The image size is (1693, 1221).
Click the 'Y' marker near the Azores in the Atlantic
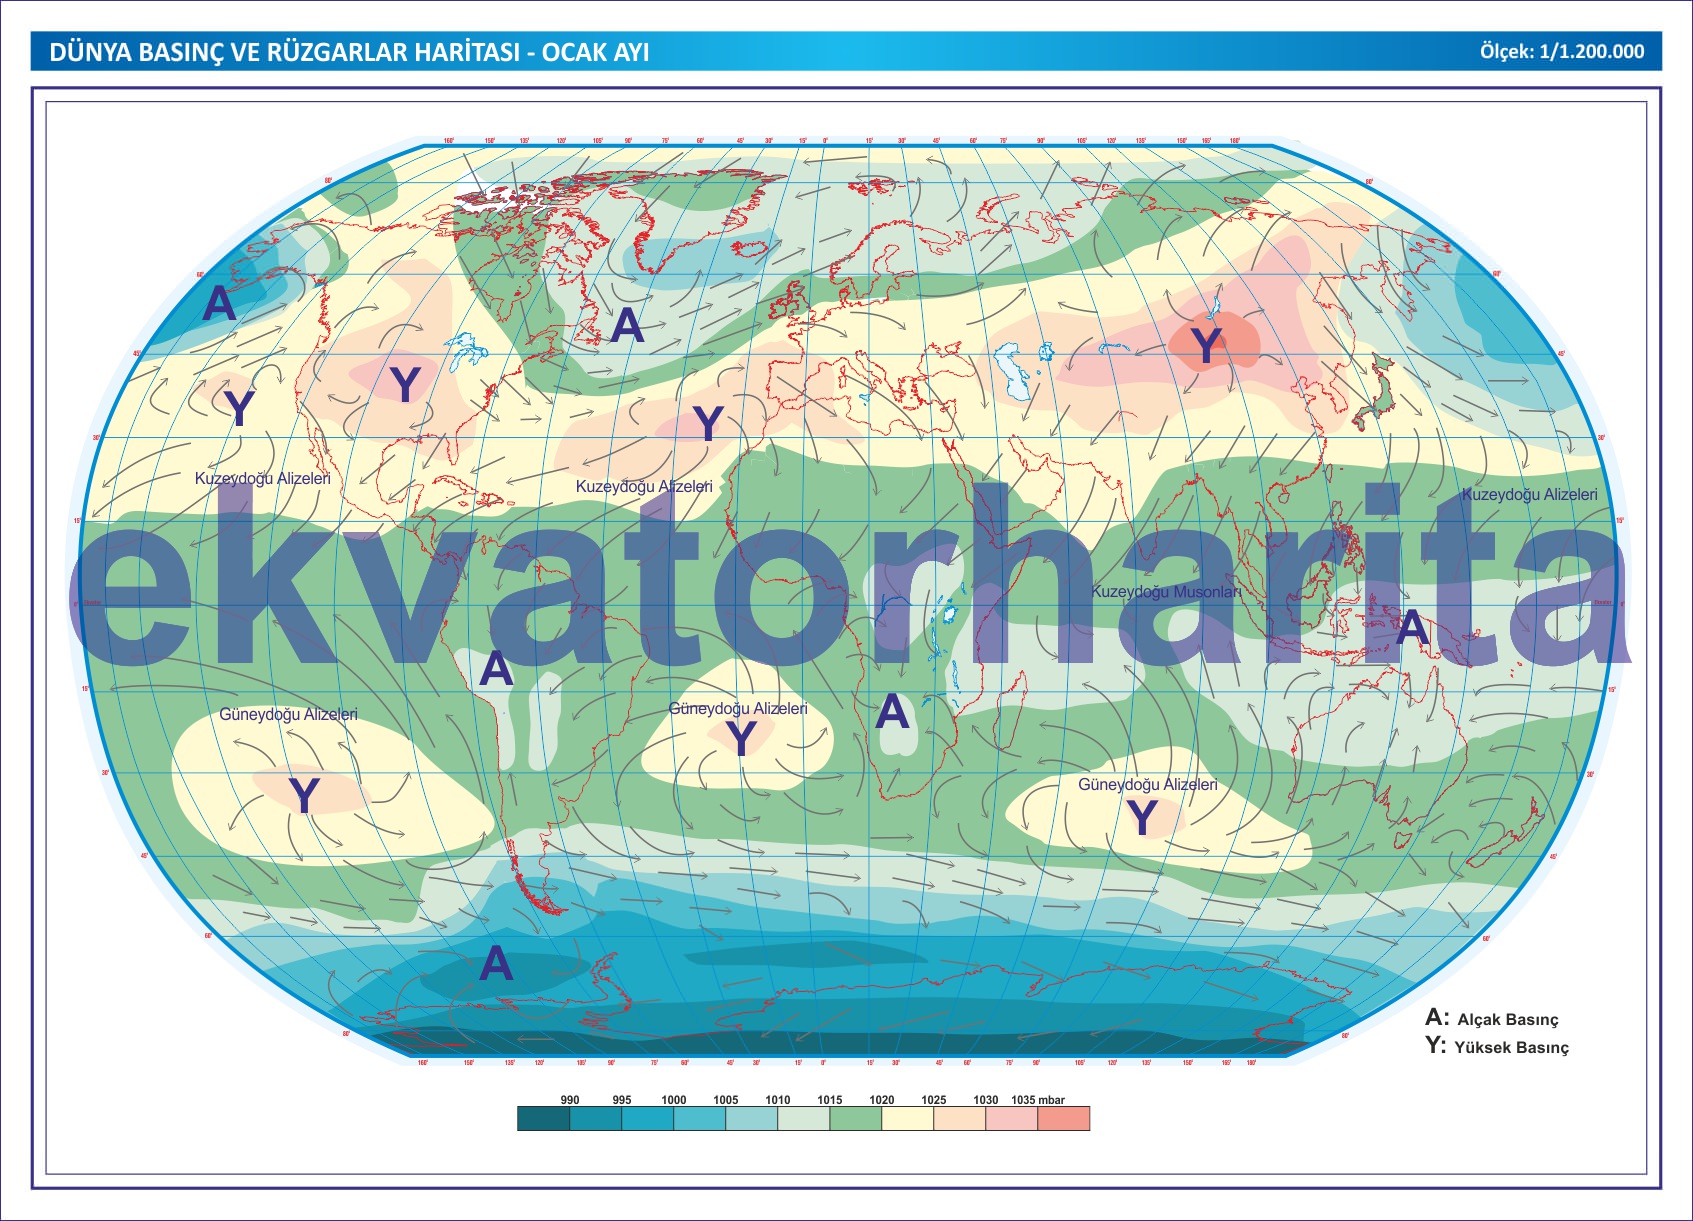708,424
